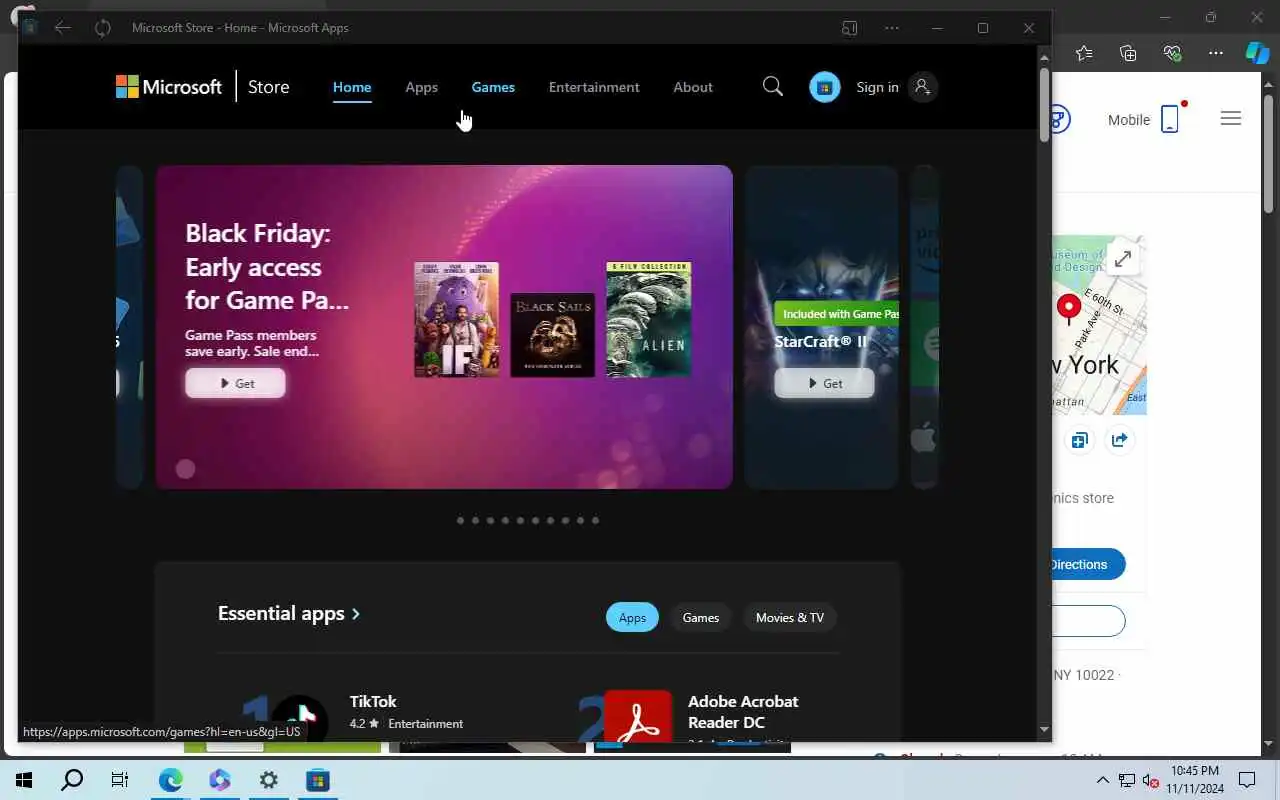Click the open-in-browser icon in Store title bar
The image size is (1280, 800).
click(x=850, y=28)
